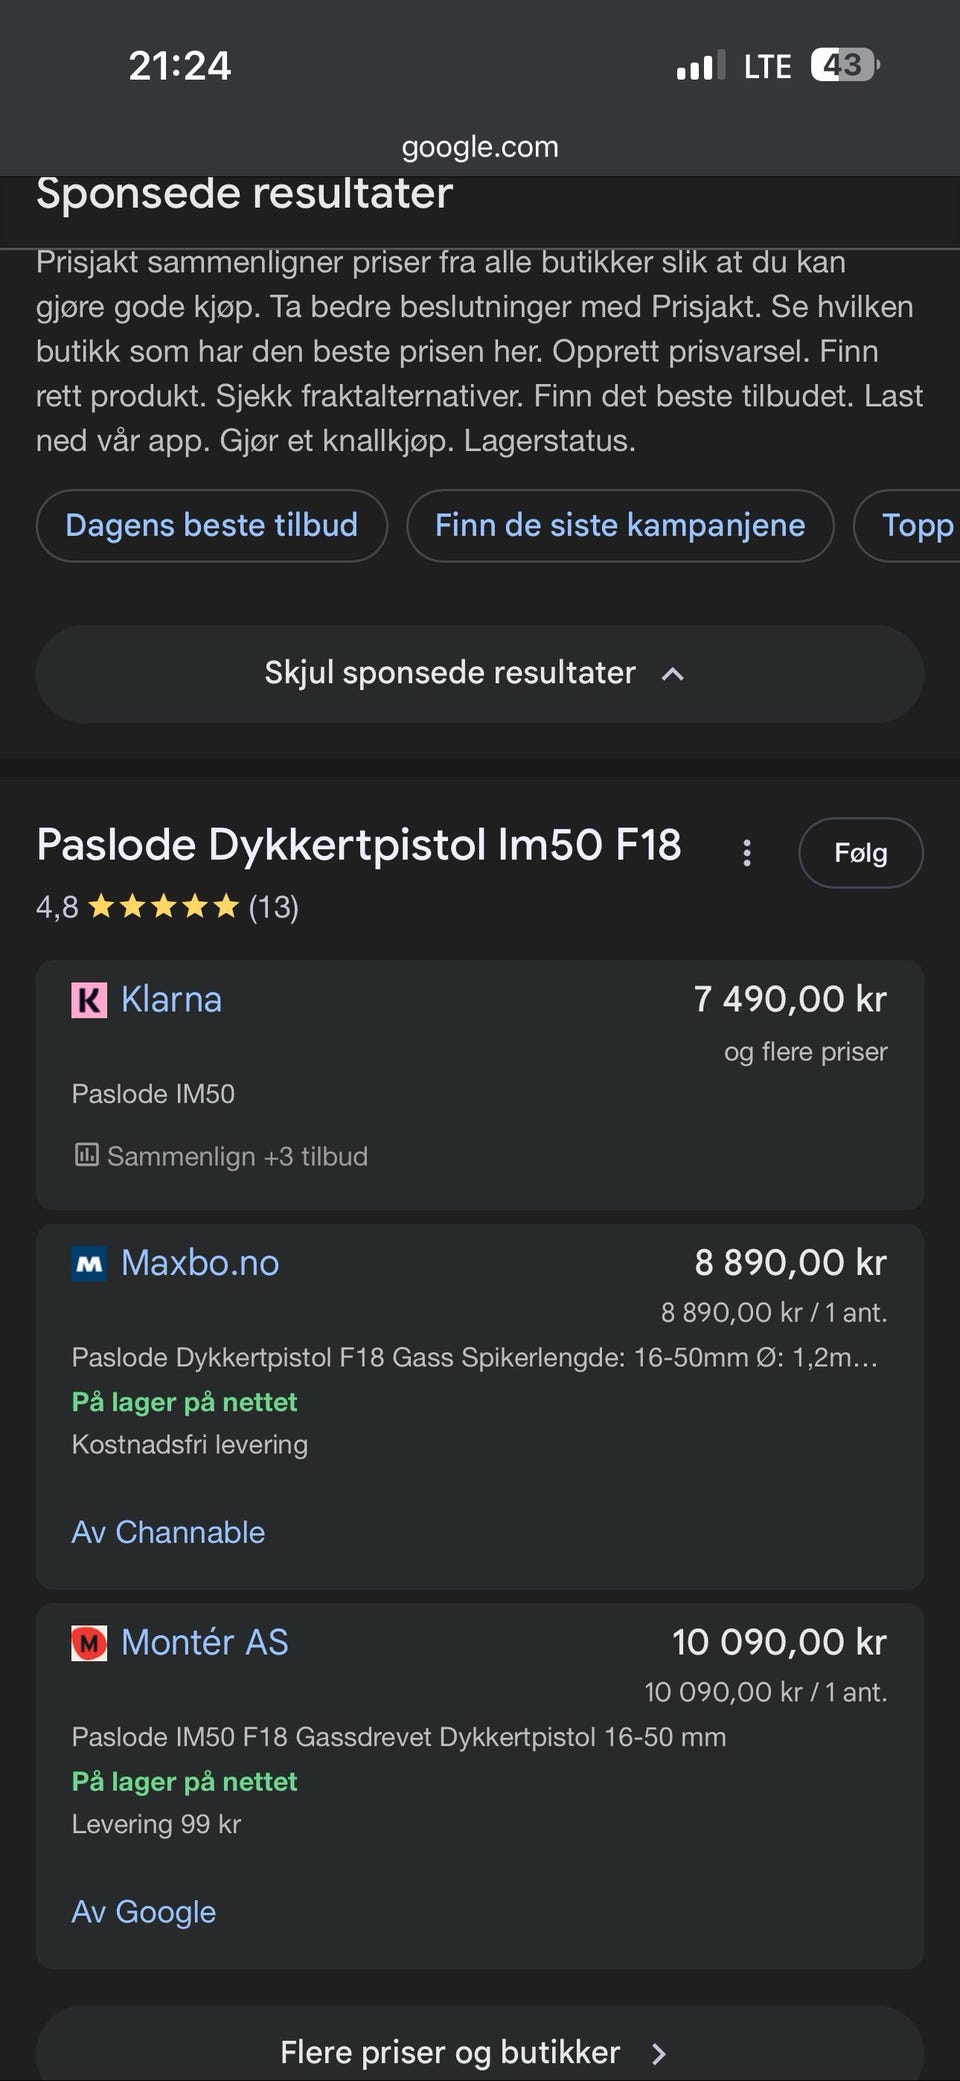Click the compare offers chart icon

[x=86, y=1156]
